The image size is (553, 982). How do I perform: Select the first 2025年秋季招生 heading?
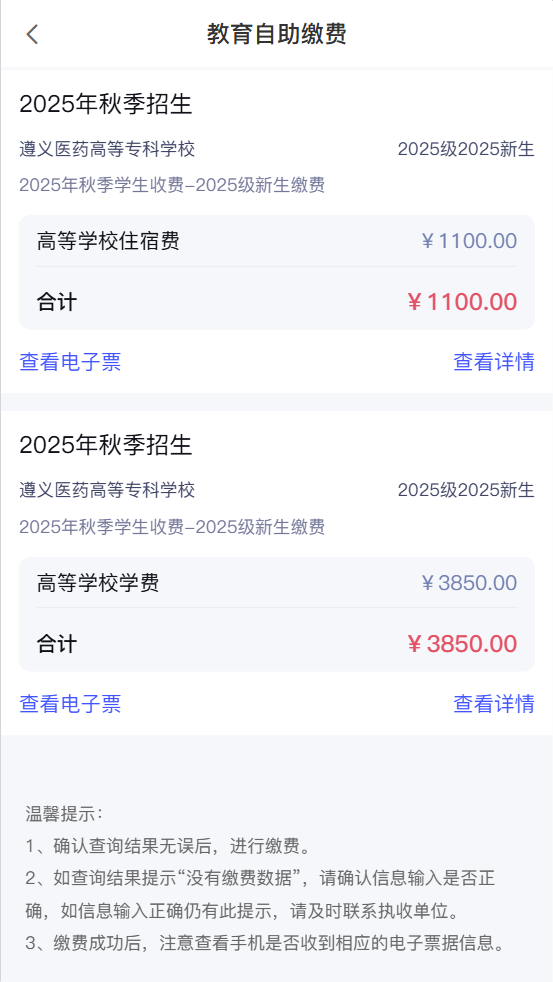pyautogui.click(x=105, y=104)
